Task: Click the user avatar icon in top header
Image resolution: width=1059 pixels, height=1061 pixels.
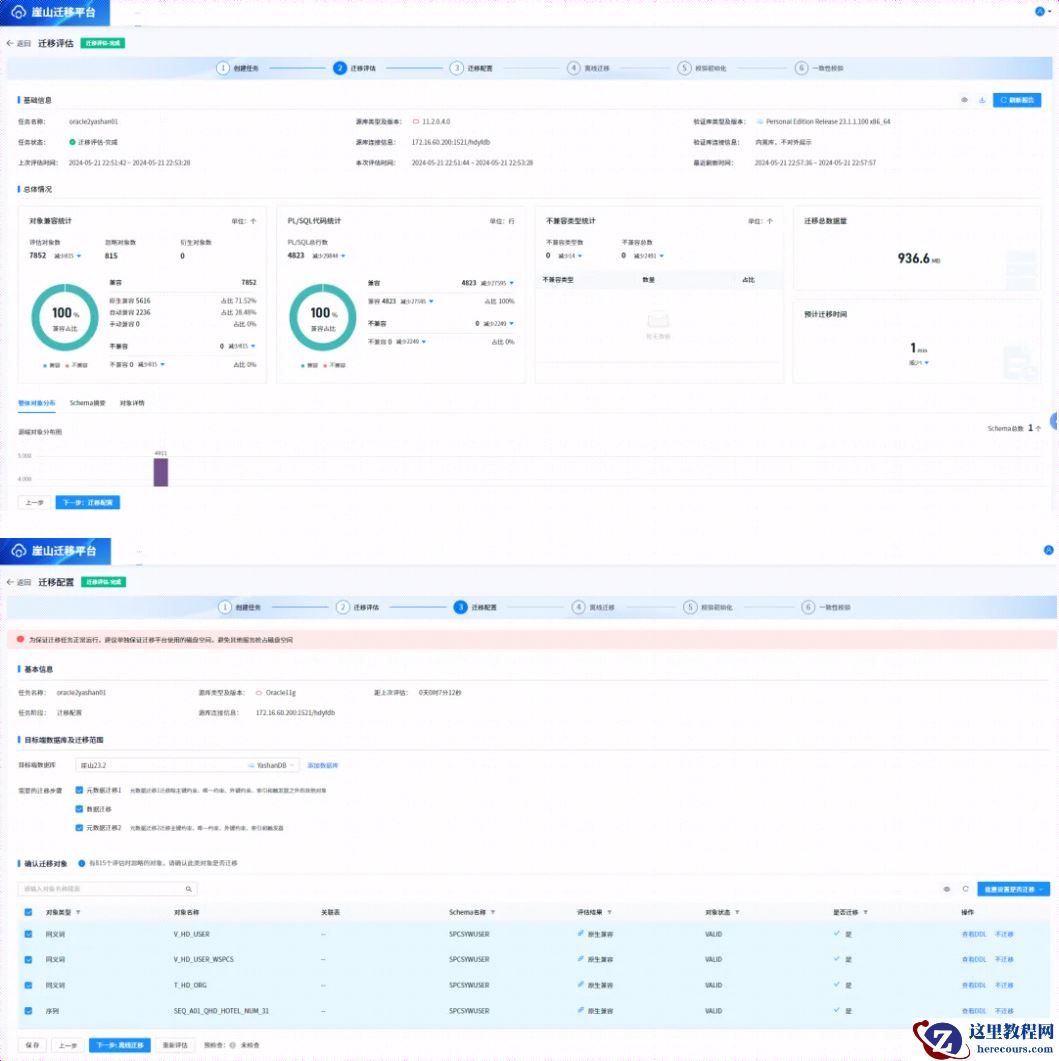Action: (1040, 12)
